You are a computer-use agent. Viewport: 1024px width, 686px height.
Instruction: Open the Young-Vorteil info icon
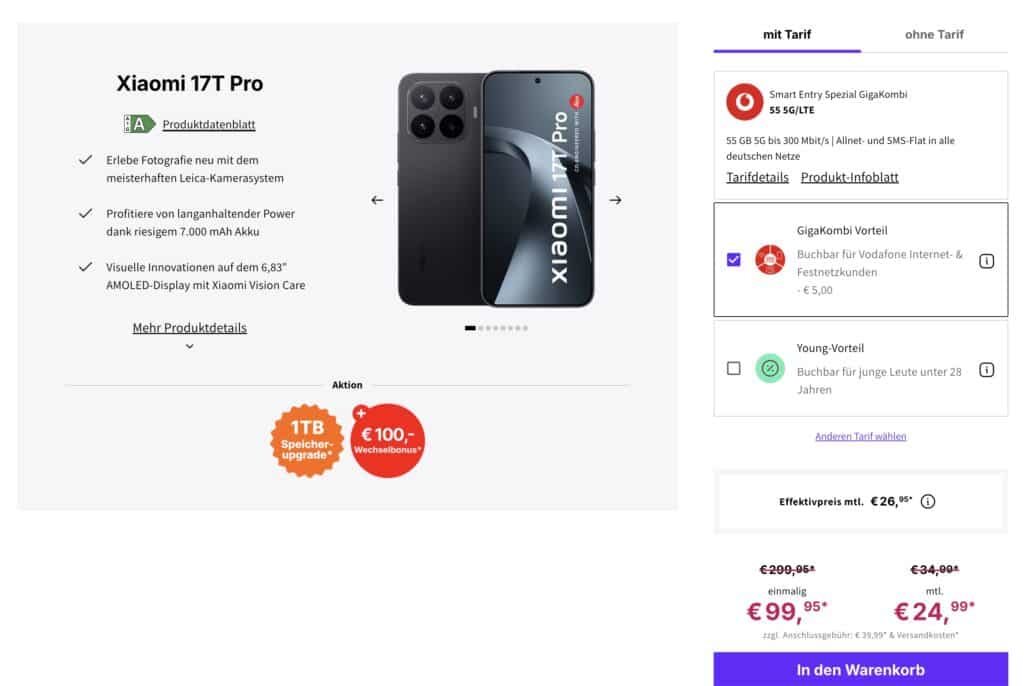986,370
